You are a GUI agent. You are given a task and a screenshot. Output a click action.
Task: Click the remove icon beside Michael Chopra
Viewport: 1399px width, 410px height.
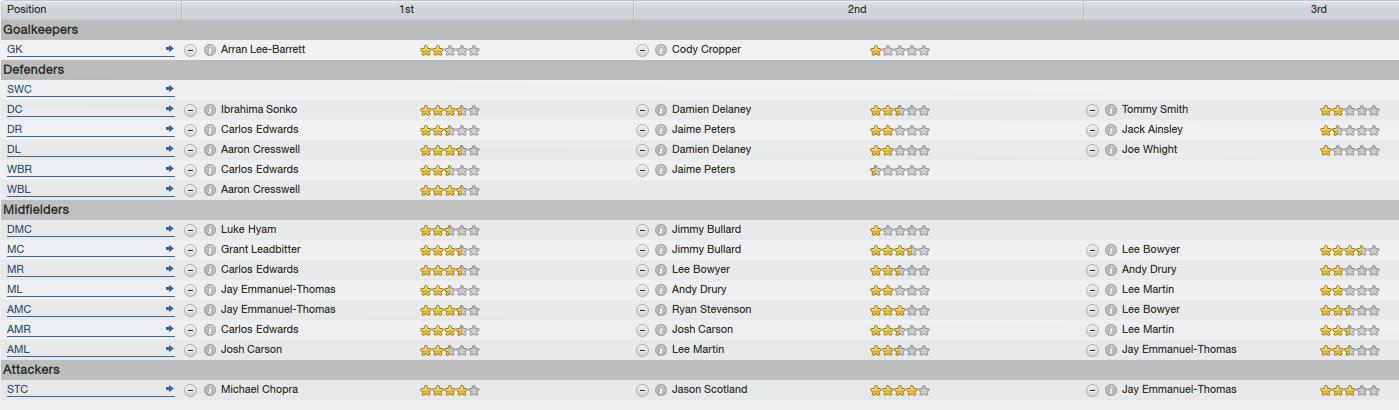click(x=191, y=390)
